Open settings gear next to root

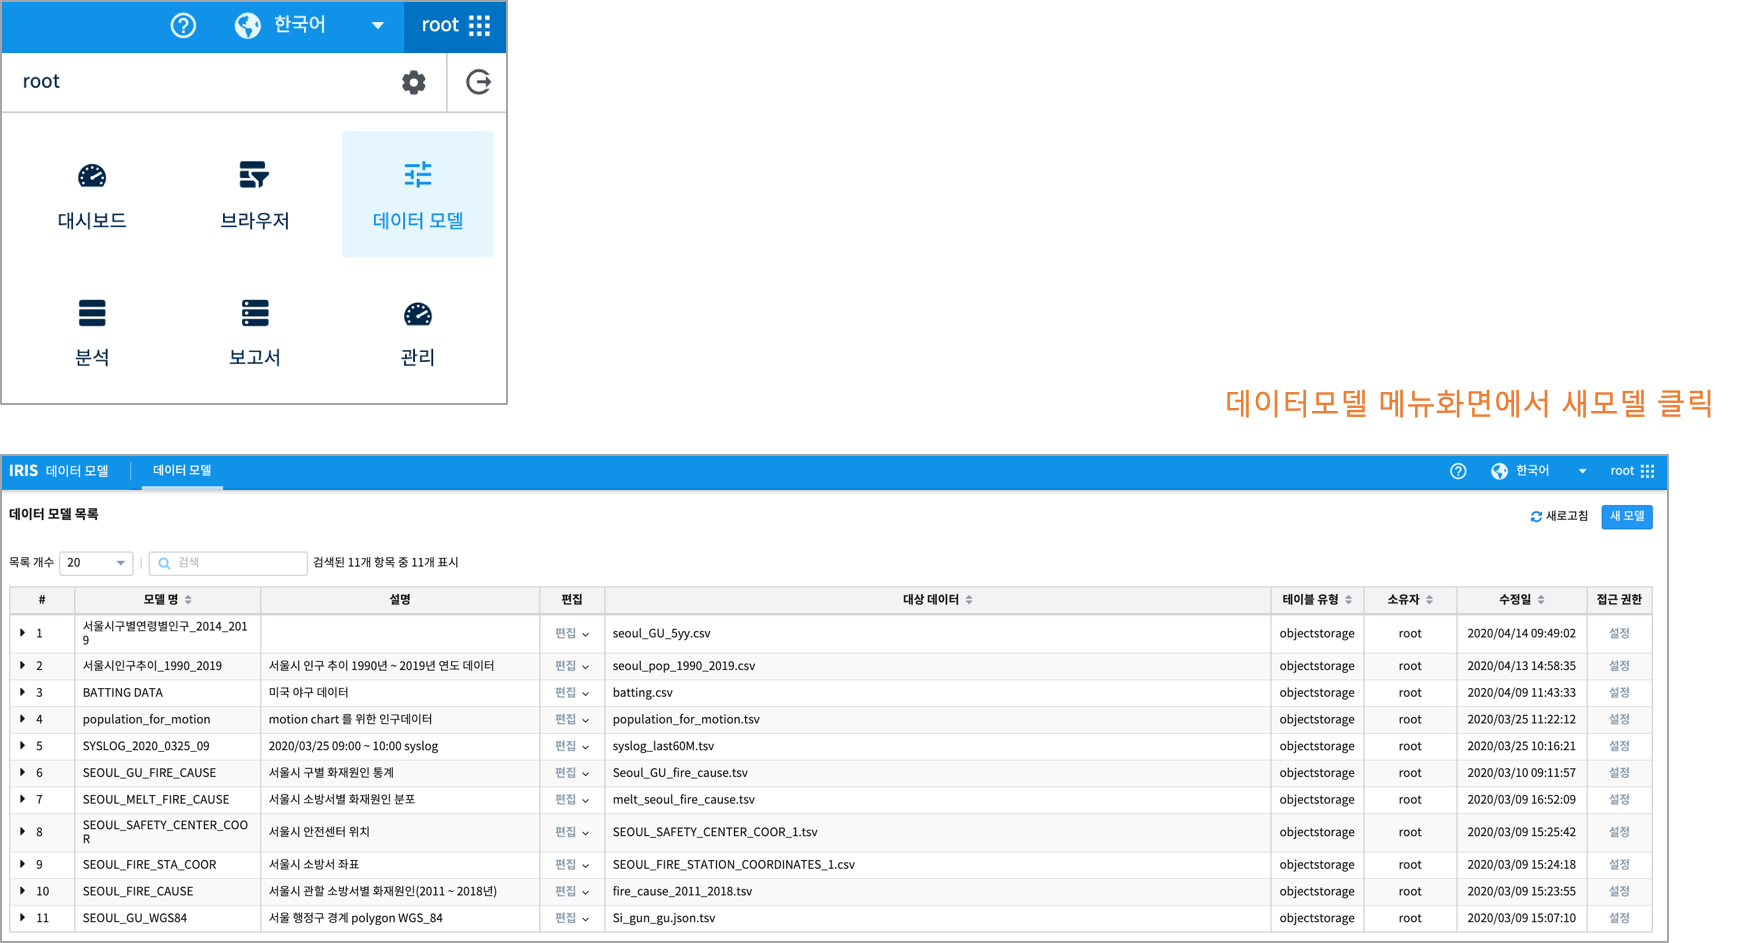click(414, 82)
